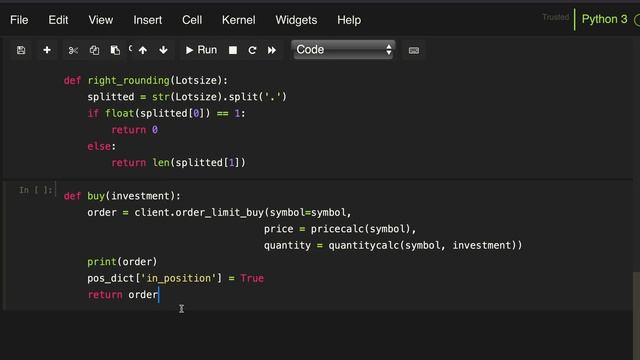640x360 pixels.
Task: Insert a cell below with the plus icon
Action: click(47, 50)
